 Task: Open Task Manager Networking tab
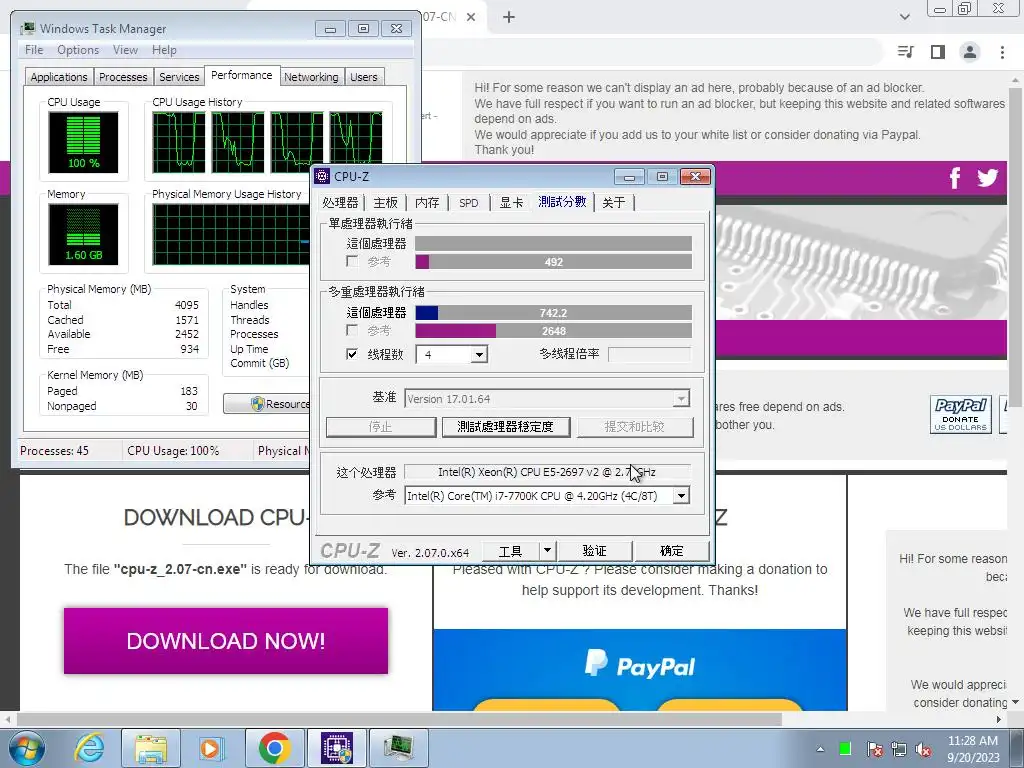tap(311, 77)
